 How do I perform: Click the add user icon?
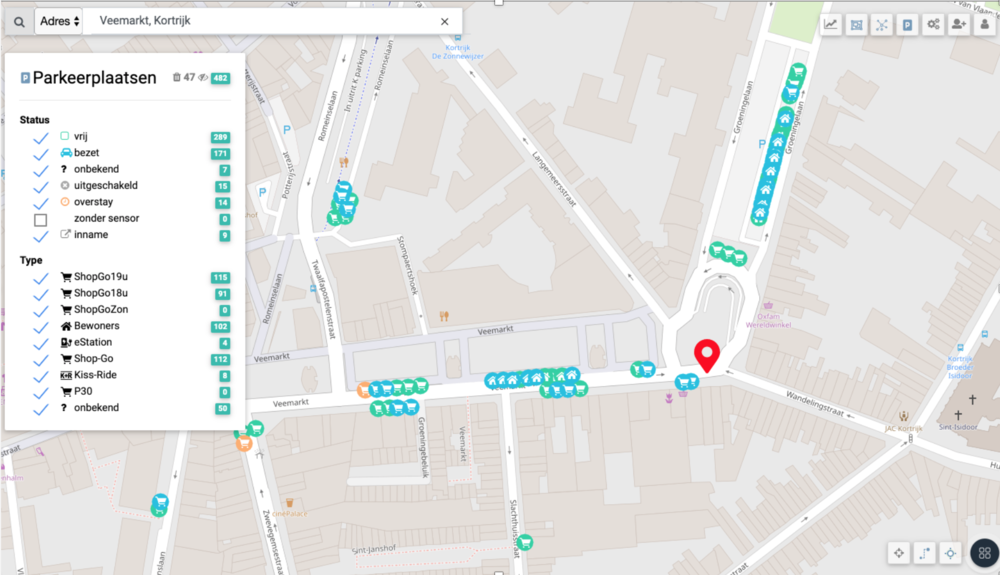point(959,25)
